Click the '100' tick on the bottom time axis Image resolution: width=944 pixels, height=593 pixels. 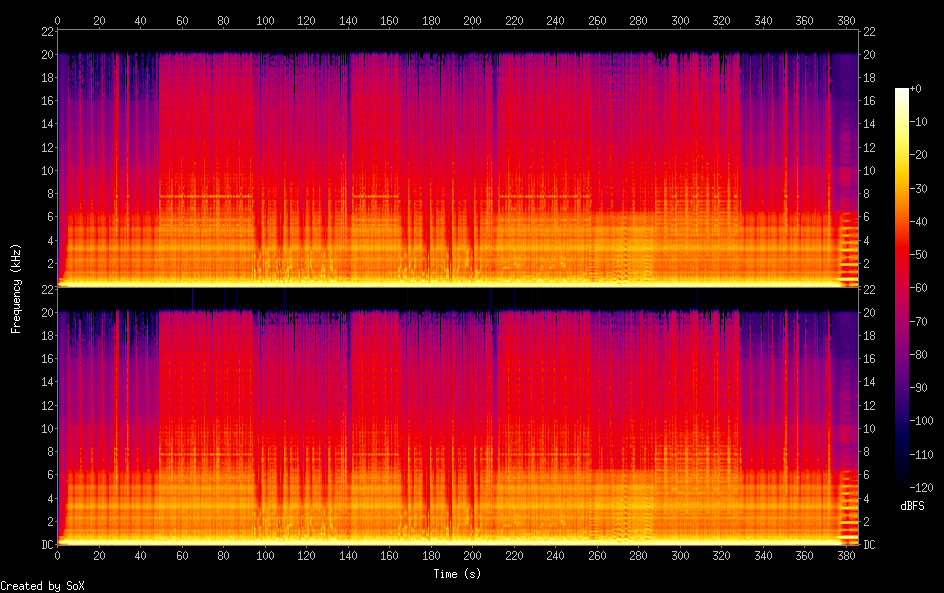pos(265,556)
